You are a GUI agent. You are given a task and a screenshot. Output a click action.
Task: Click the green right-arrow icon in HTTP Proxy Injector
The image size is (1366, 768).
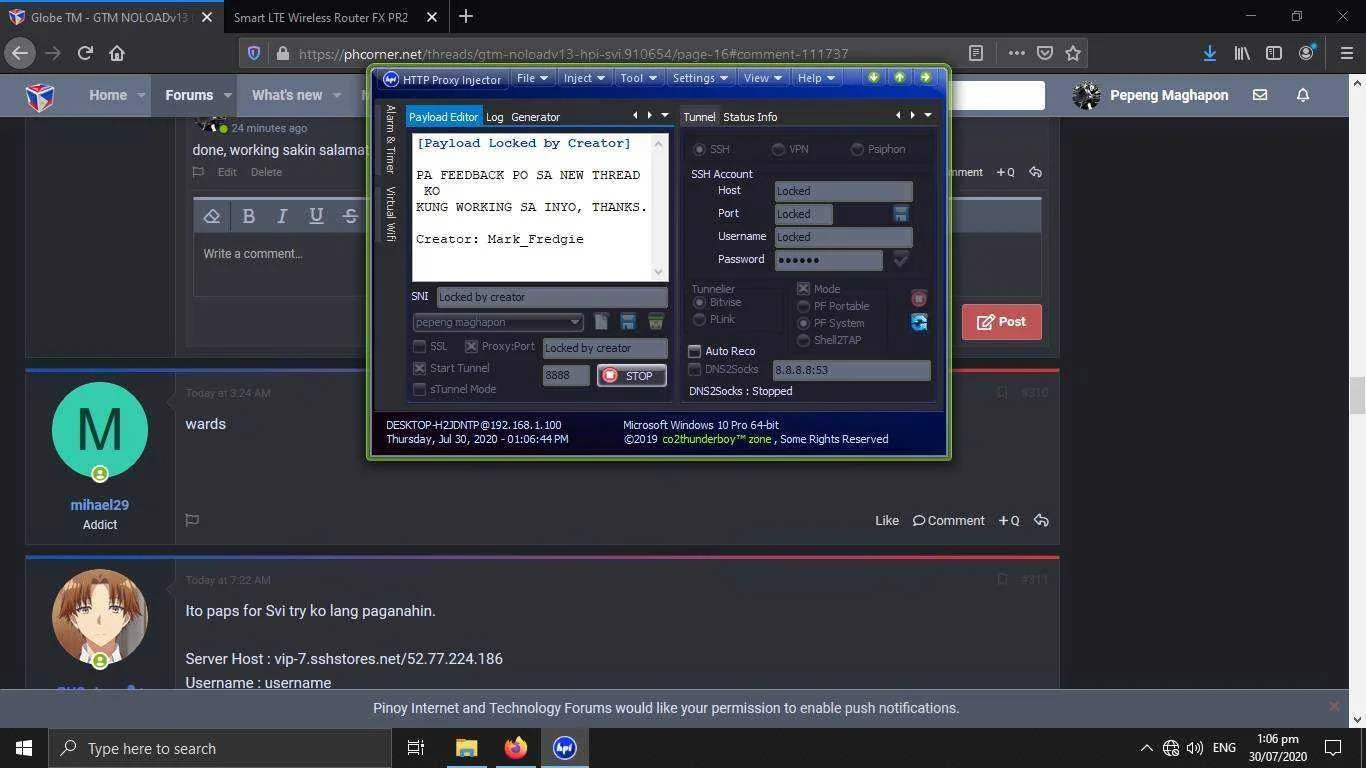point(925,77)
